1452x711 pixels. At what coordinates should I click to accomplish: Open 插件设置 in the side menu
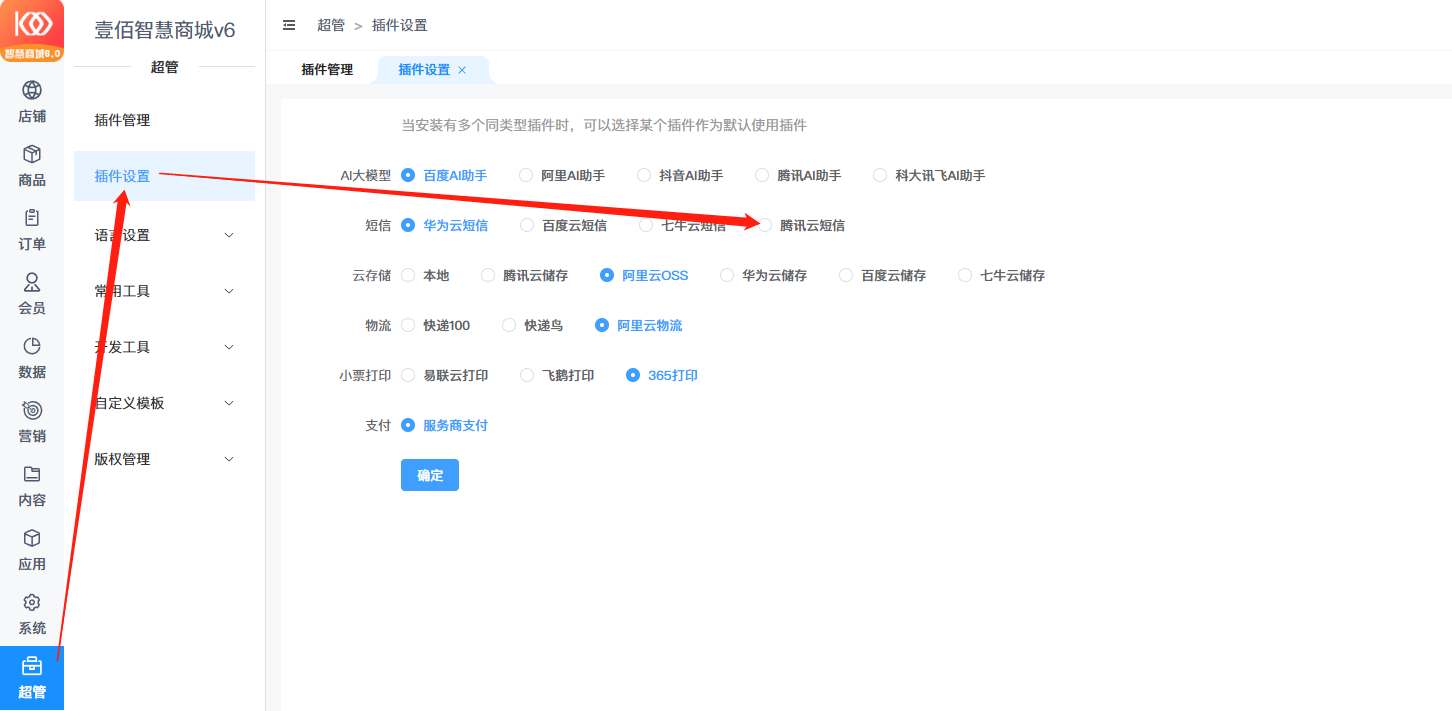tap(164, 176)
